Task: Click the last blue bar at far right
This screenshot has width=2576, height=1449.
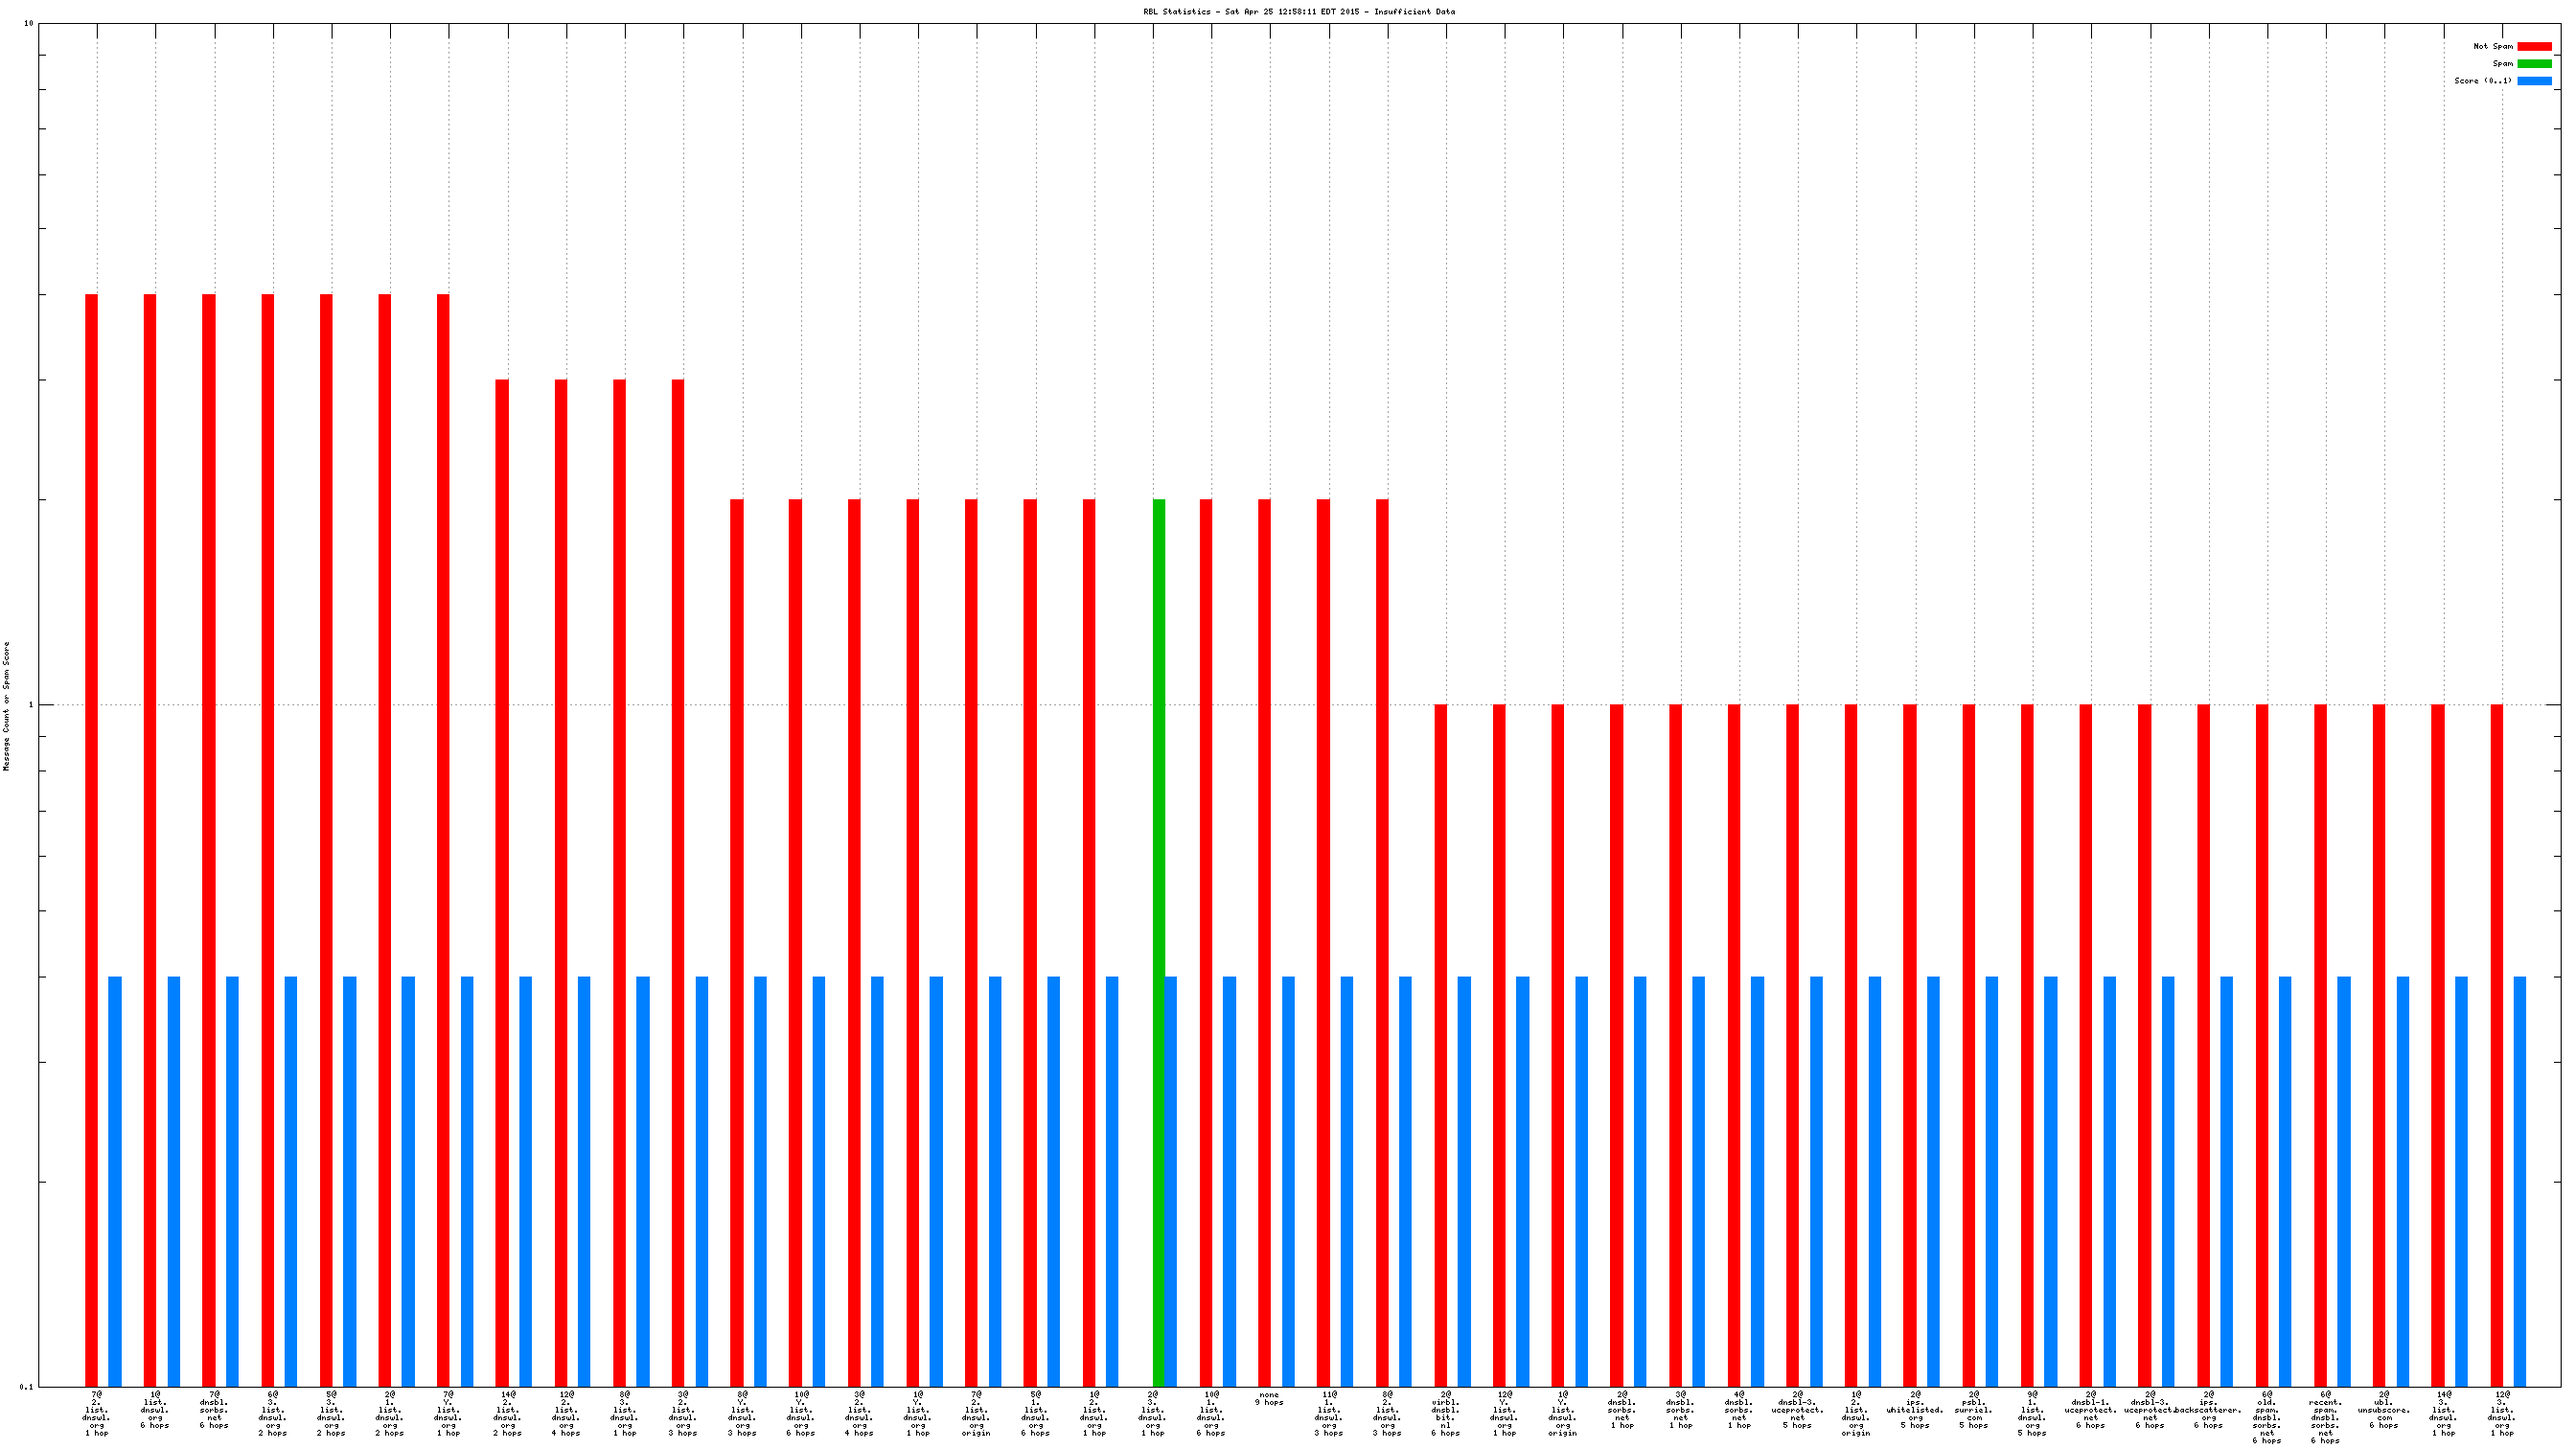Action: click(x=2519, y=1180)
